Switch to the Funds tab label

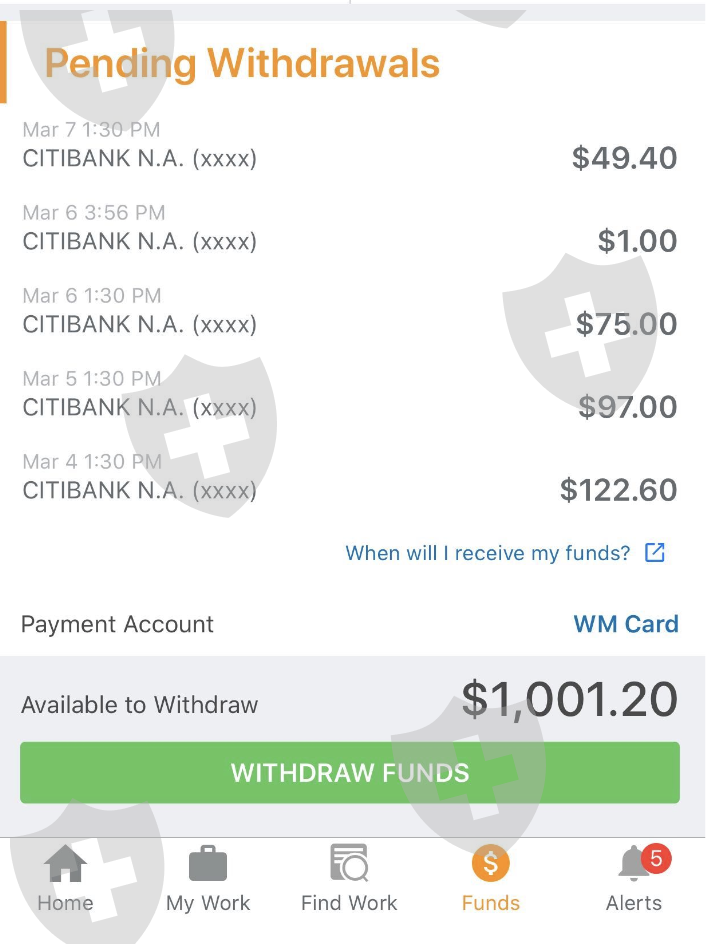[x=490, y=903]
